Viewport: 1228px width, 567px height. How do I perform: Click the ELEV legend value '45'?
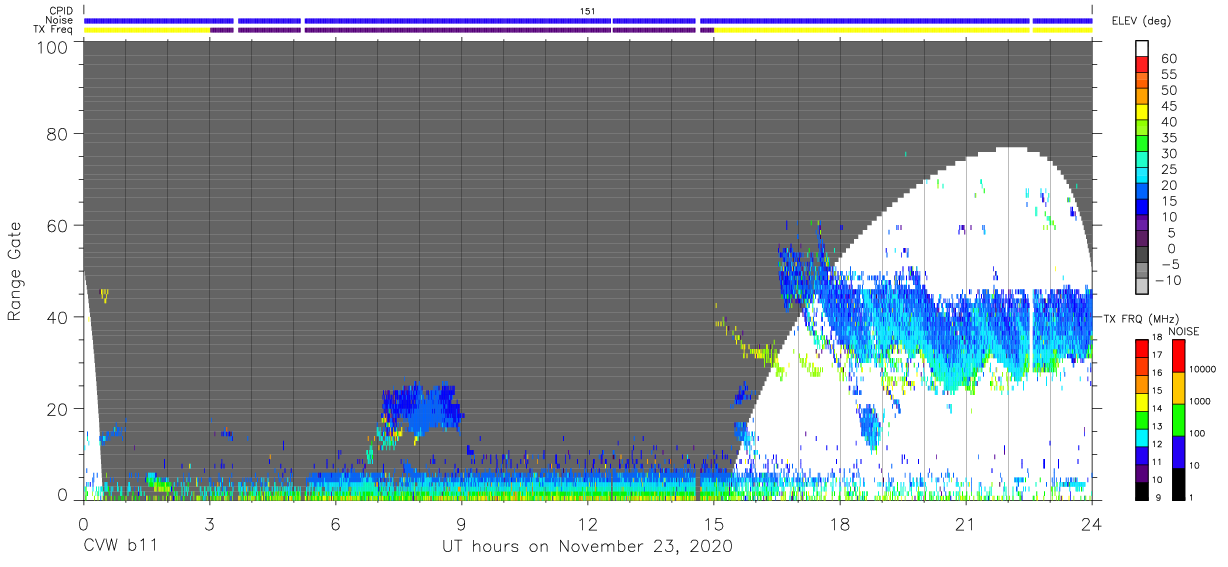click(x=1169, y=106)
